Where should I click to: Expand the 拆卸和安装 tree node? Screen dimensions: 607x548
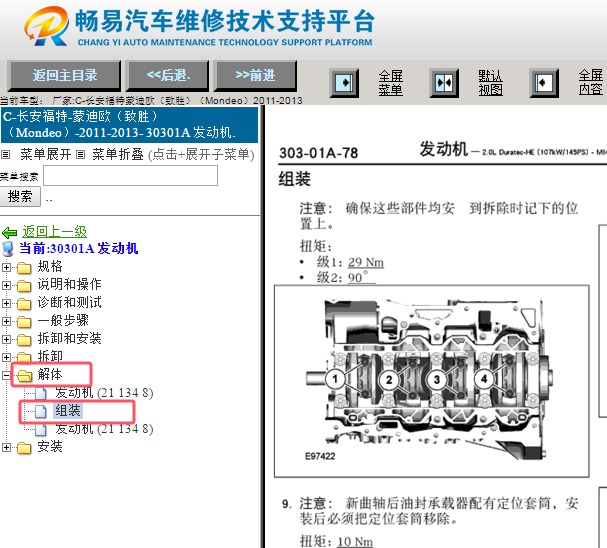point(6,339)
